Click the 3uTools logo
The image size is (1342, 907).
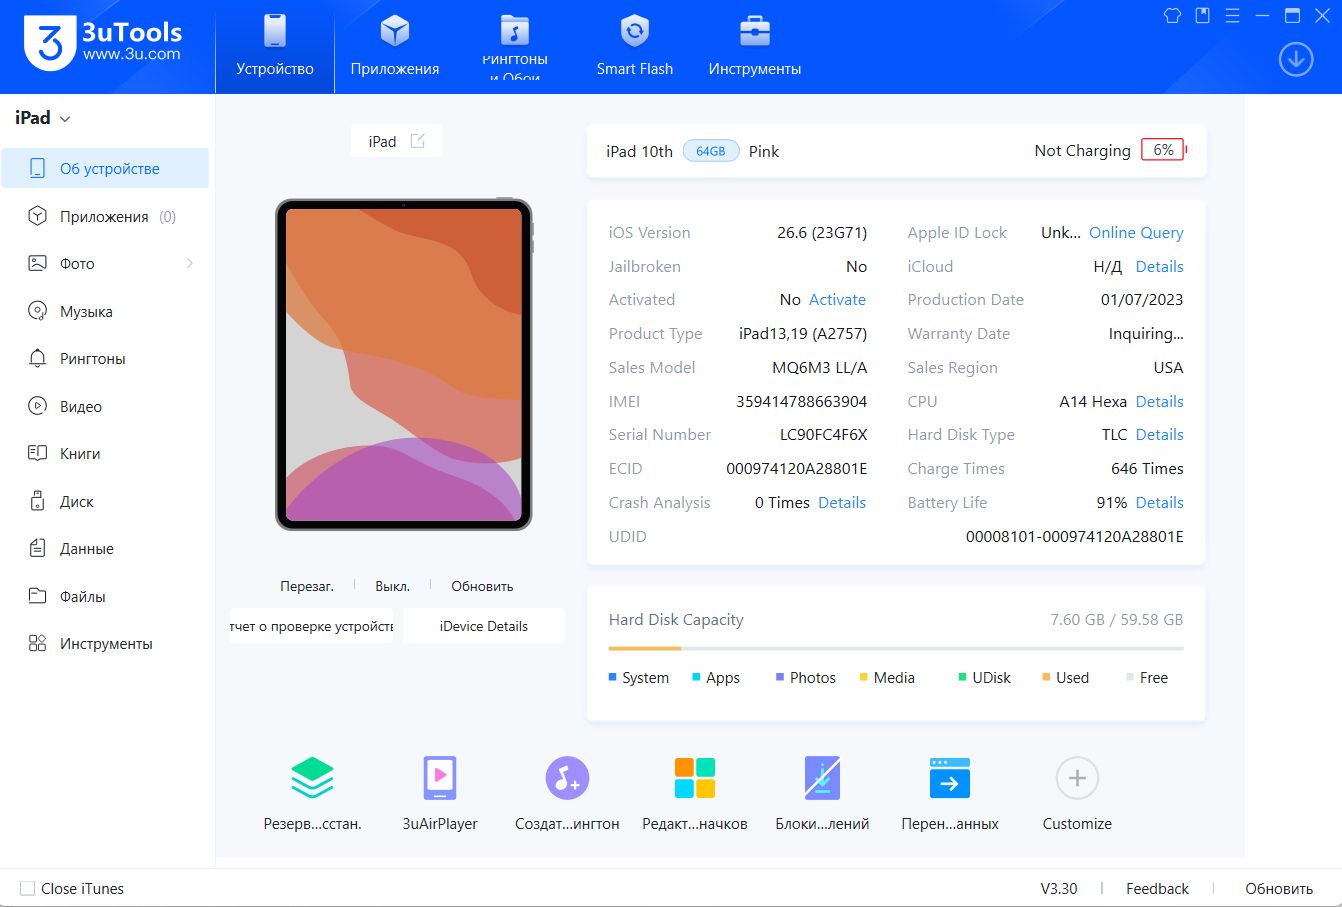[x=103, y=44]
